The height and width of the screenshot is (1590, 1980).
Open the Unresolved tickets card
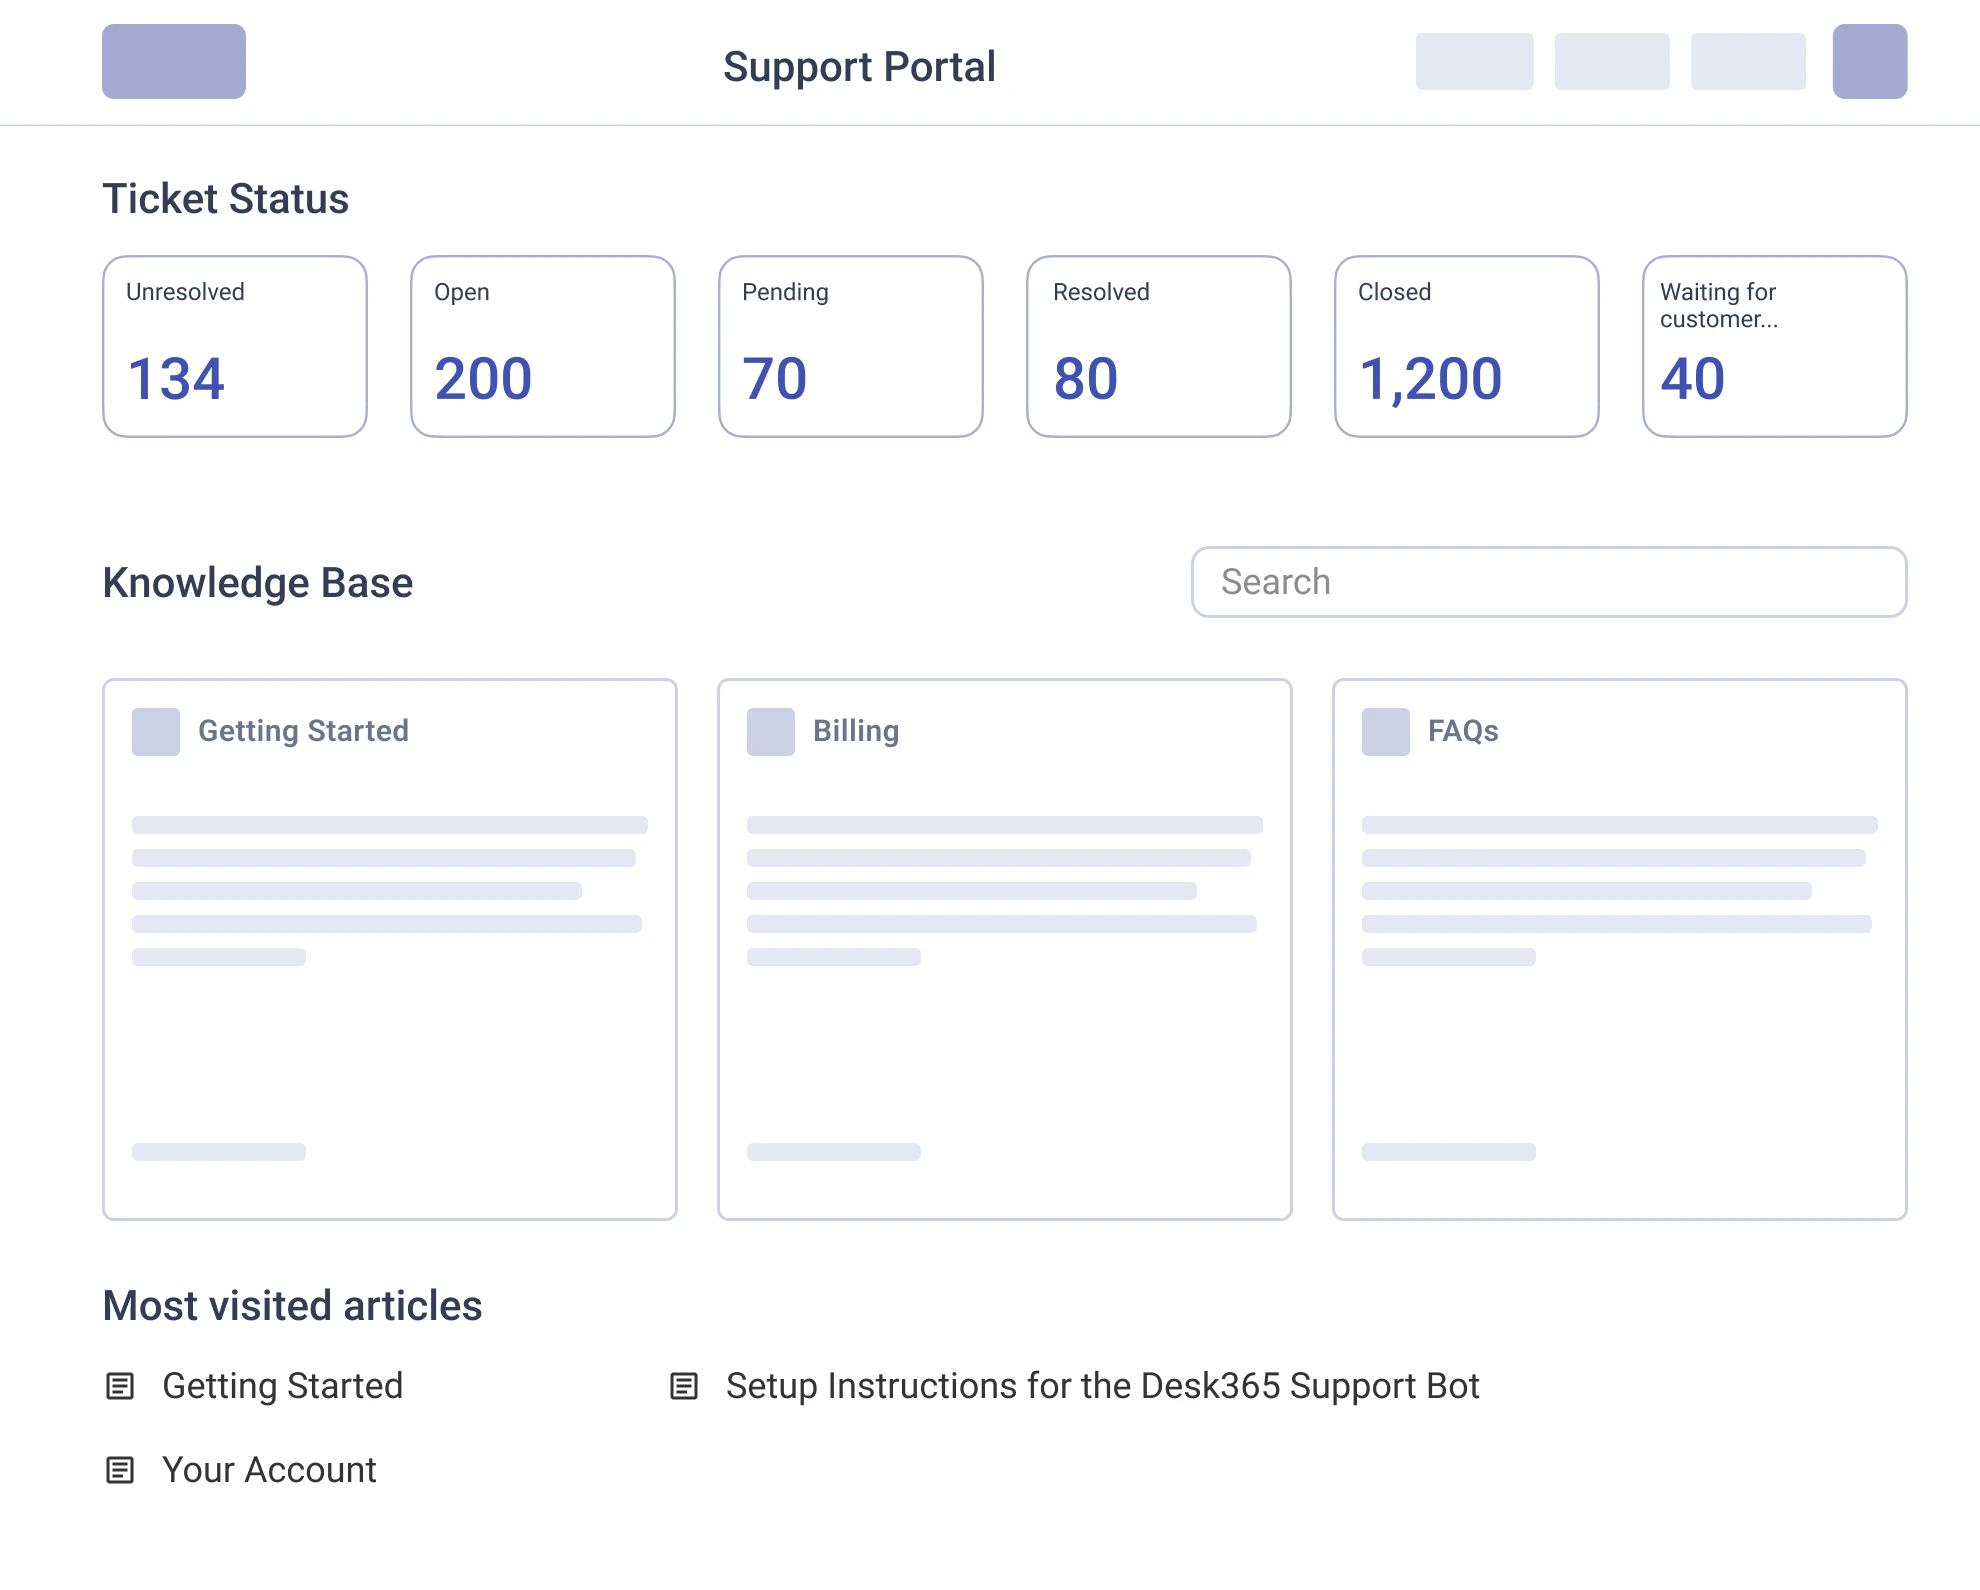[x=235, y=346]
